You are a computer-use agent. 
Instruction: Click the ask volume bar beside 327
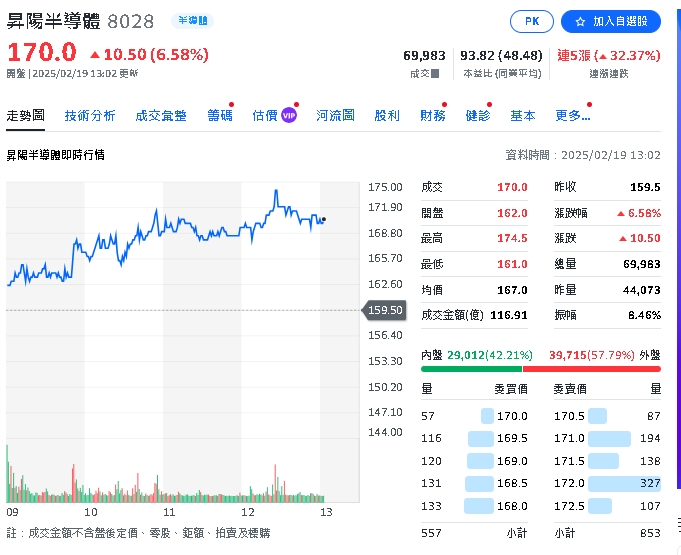(624, 483)
